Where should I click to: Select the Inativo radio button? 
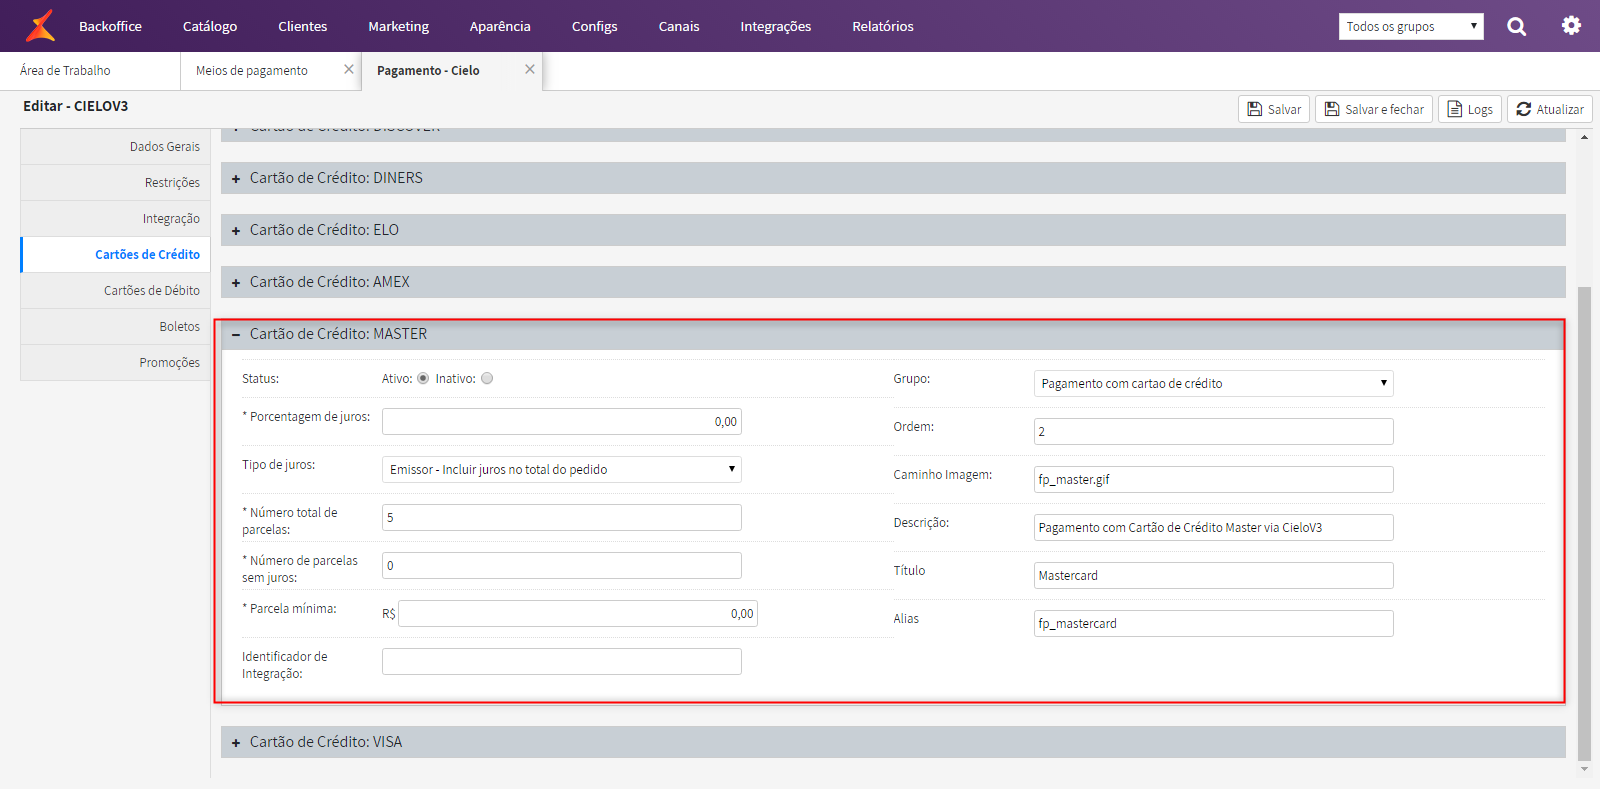coord(487,378)
